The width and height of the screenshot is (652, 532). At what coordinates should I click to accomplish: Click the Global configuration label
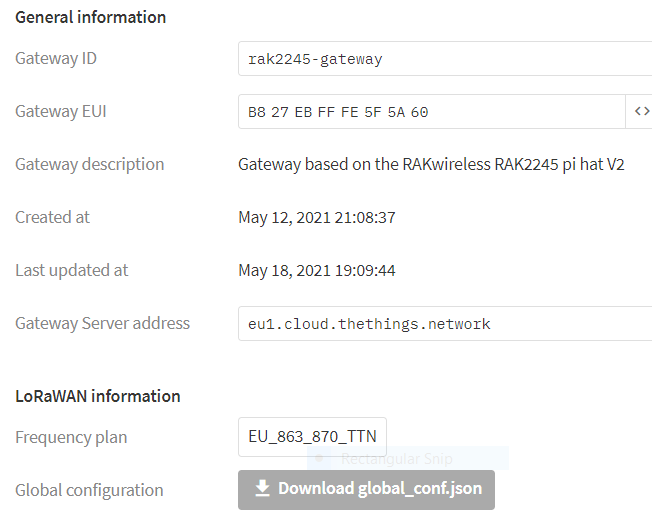pyautogui.click(x=89, y=490)
